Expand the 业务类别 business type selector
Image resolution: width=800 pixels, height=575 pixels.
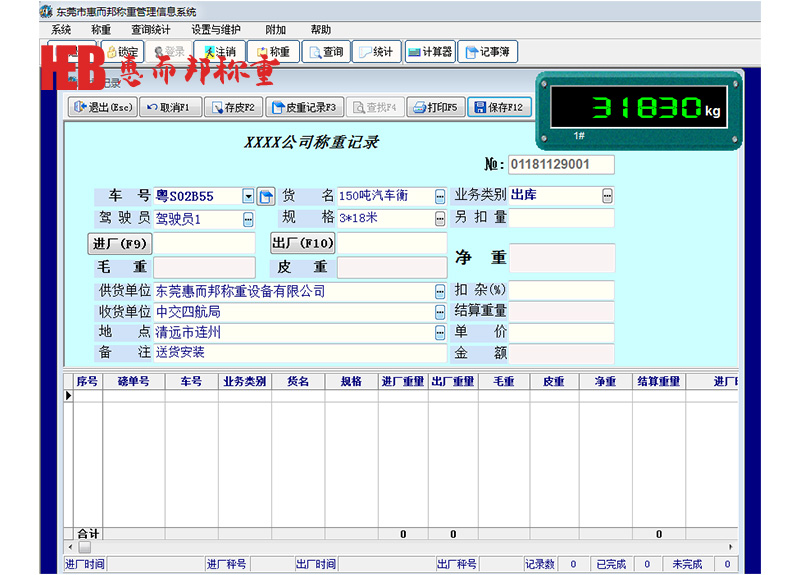tap(607, 195)
